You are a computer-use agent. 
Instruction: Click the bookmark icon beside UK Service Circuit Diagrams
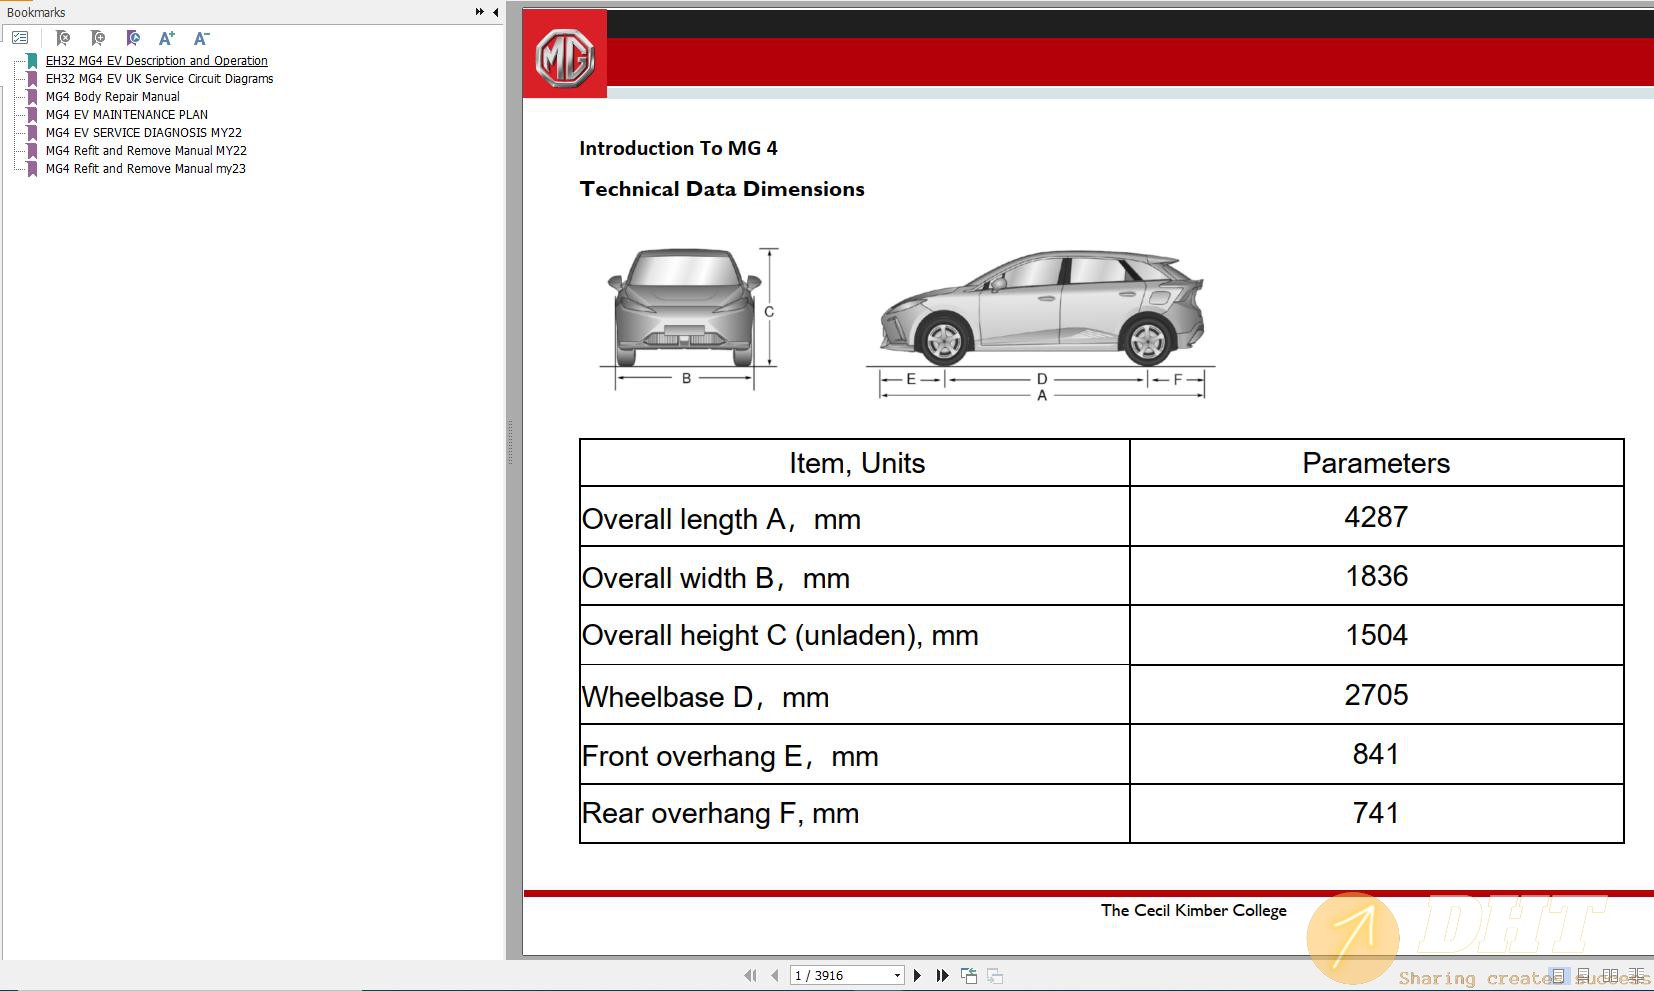(x=32, y=79)
